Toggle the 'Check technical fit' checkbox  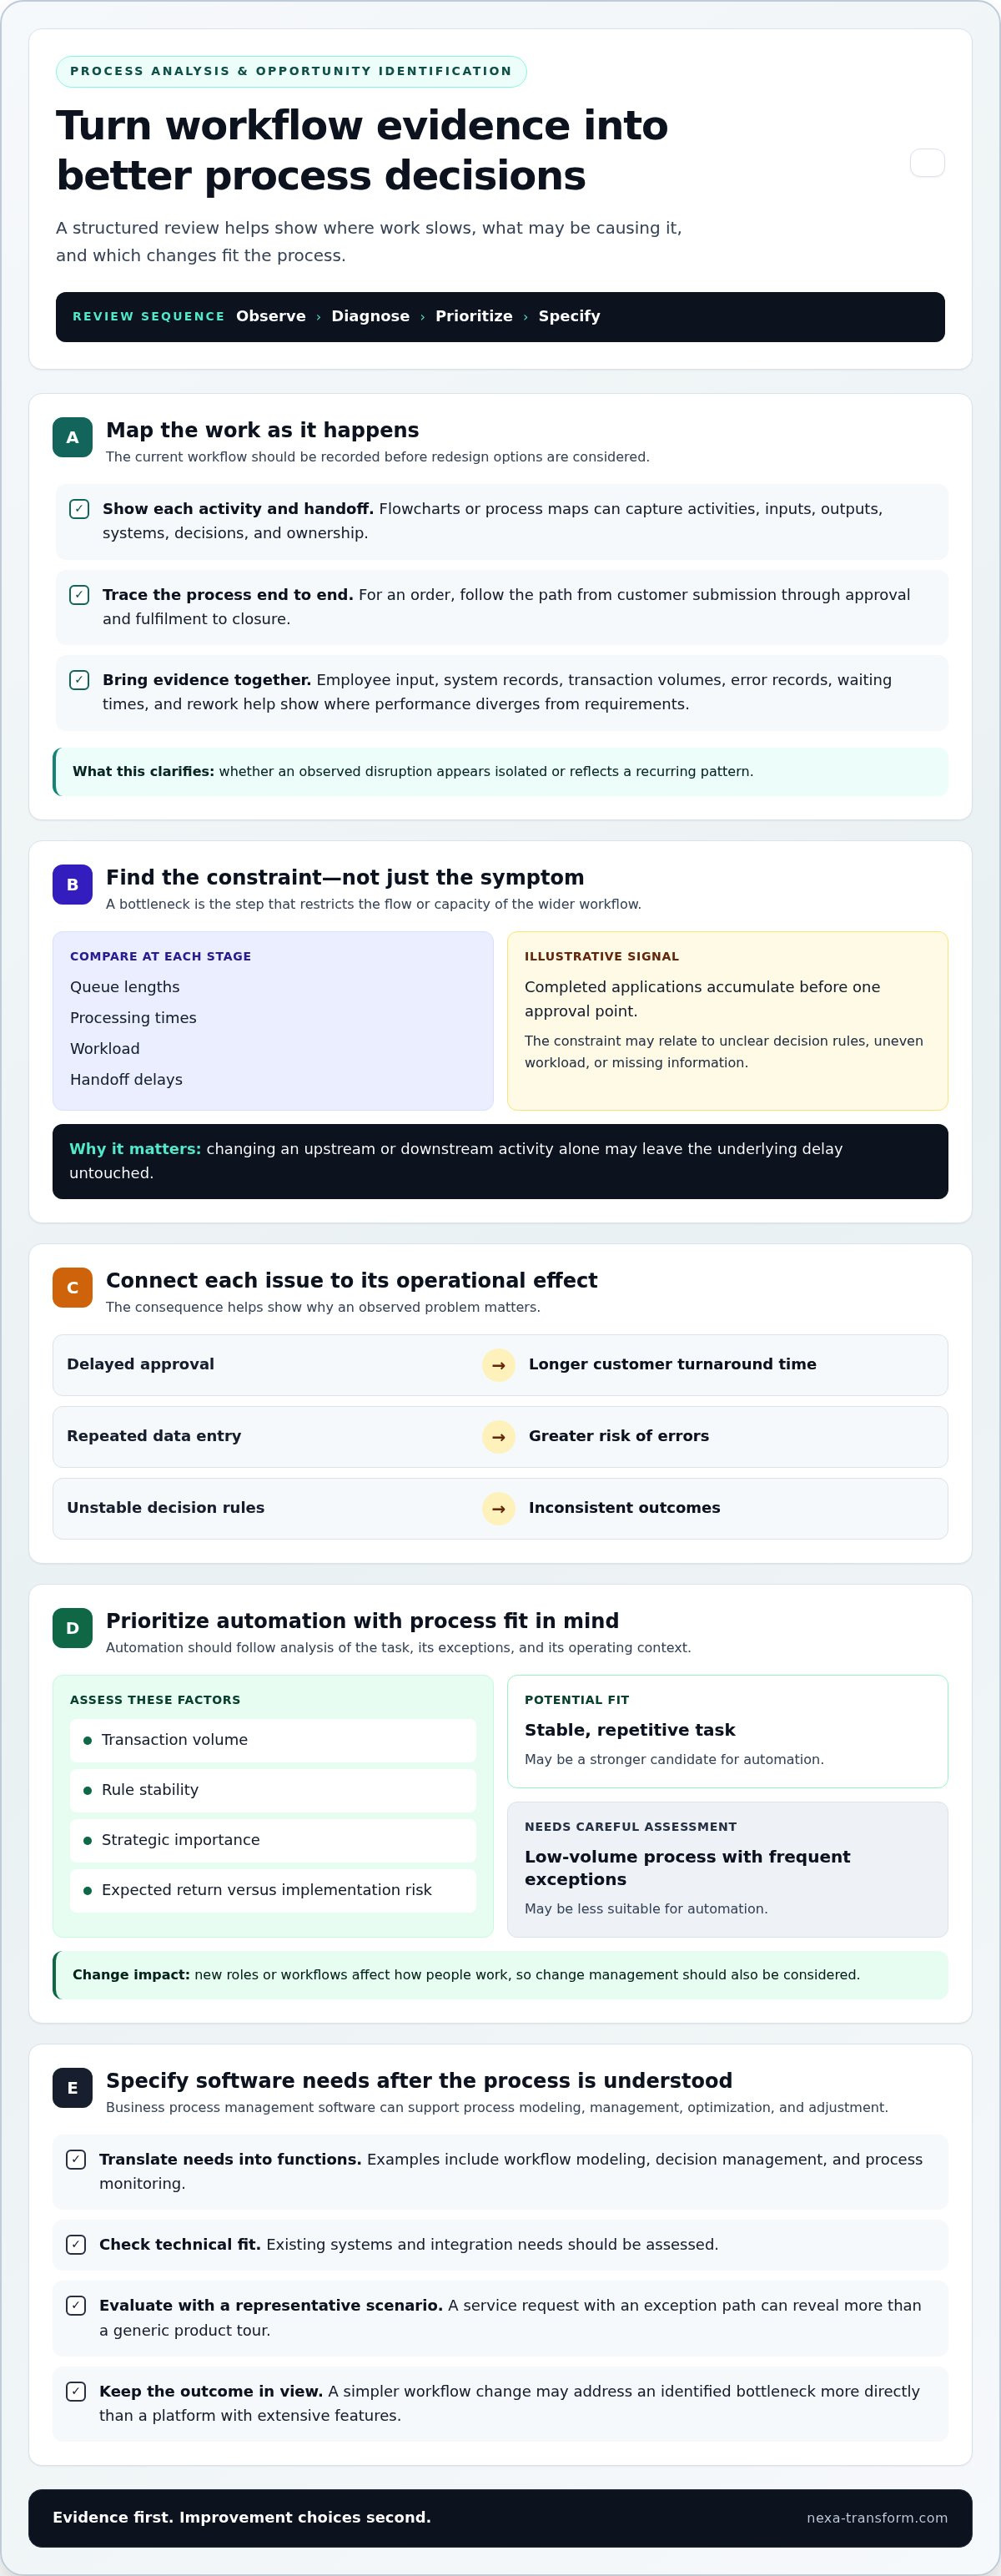coord(76,2244)
